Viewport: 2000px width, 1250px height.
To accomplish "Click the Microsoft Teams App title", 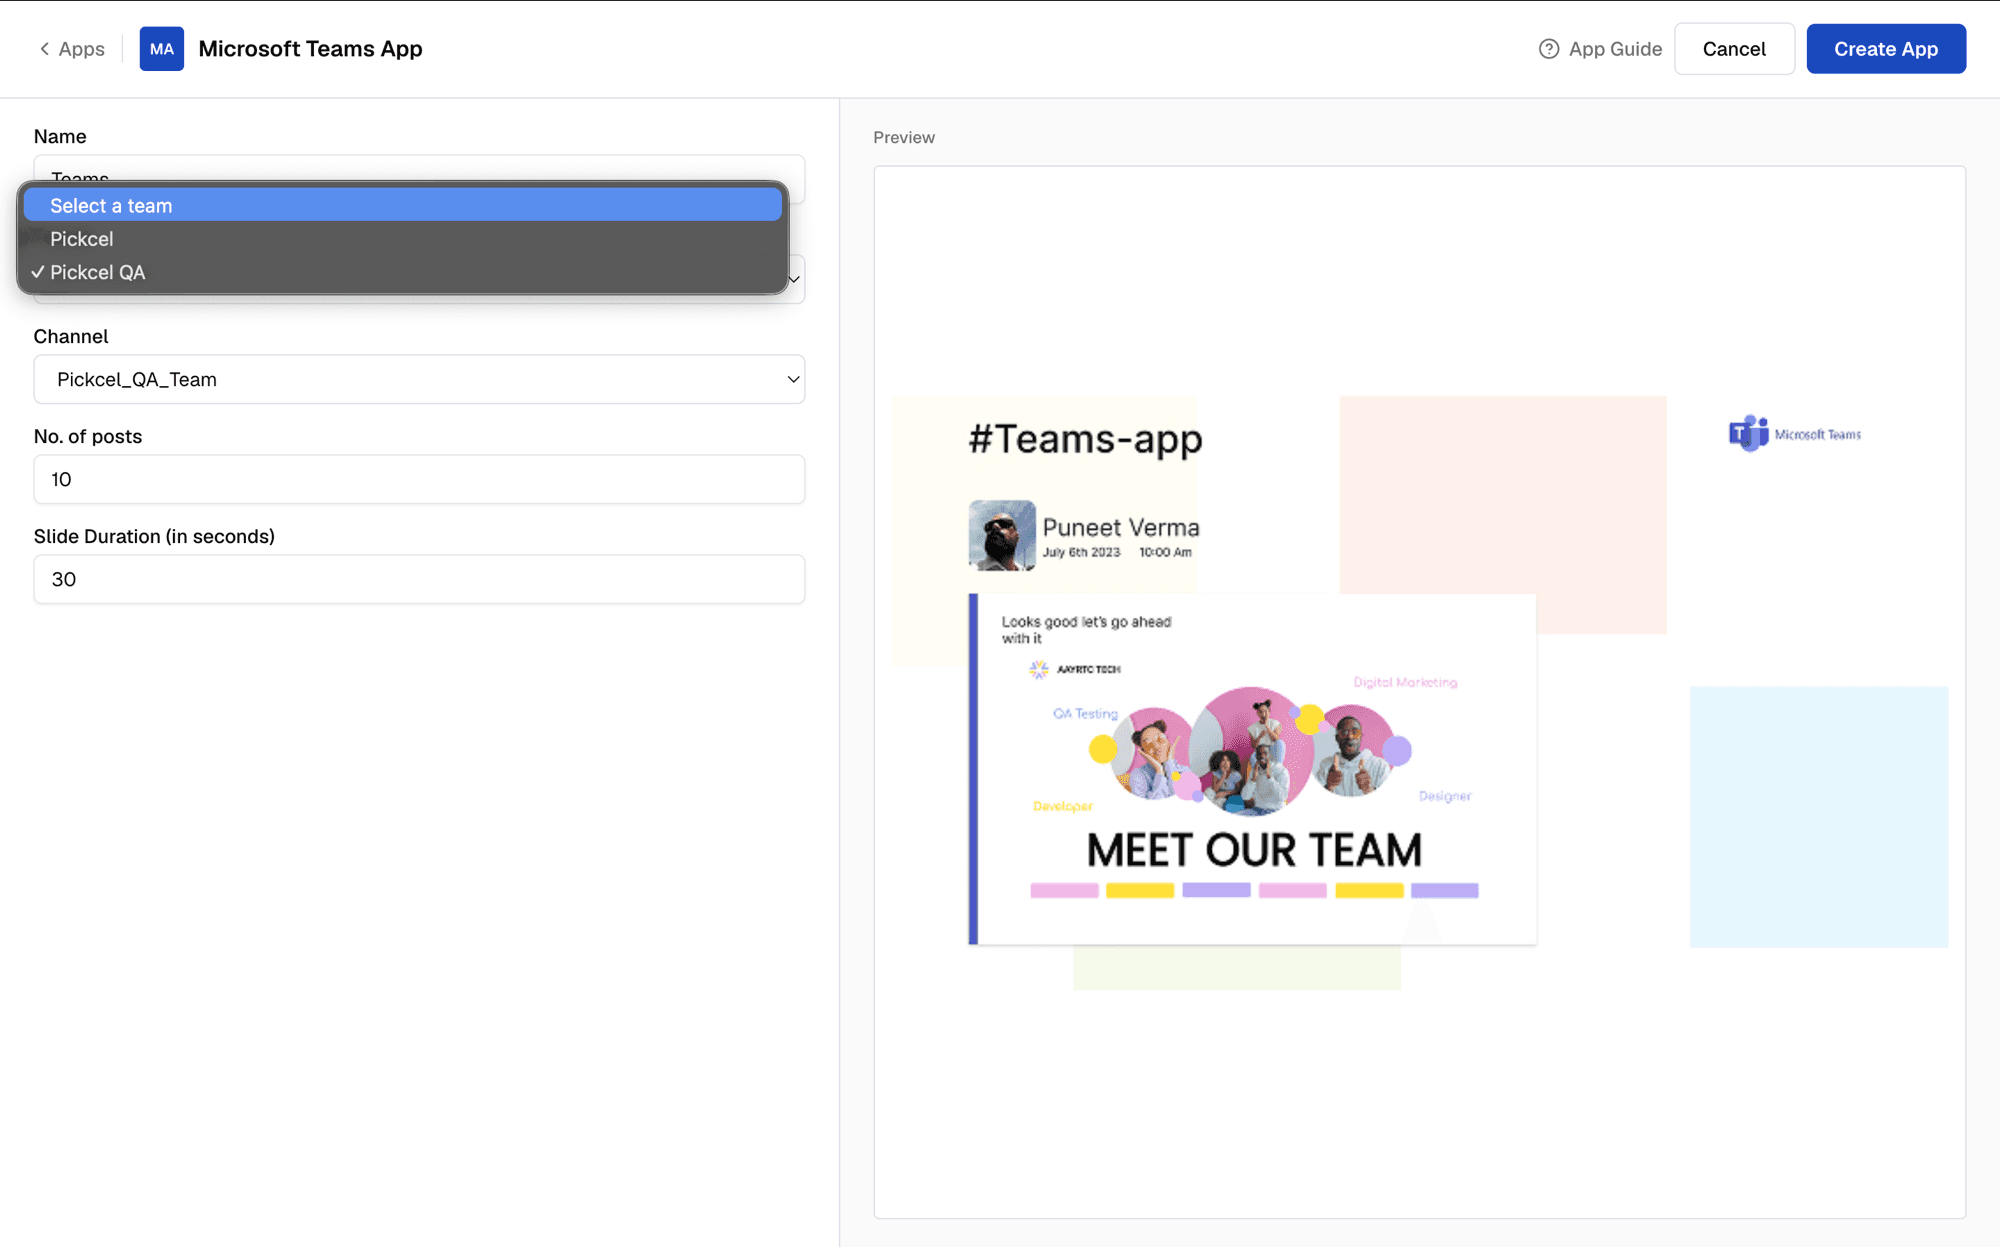I will click(310, 49).
